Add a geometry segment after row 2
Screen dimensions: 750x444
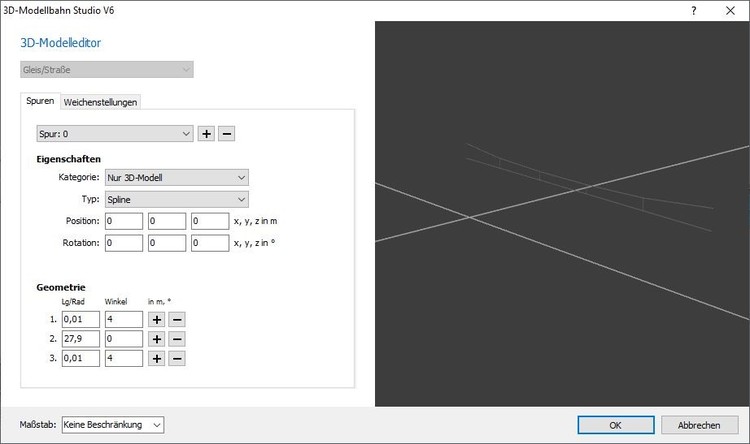click(156, 339)
